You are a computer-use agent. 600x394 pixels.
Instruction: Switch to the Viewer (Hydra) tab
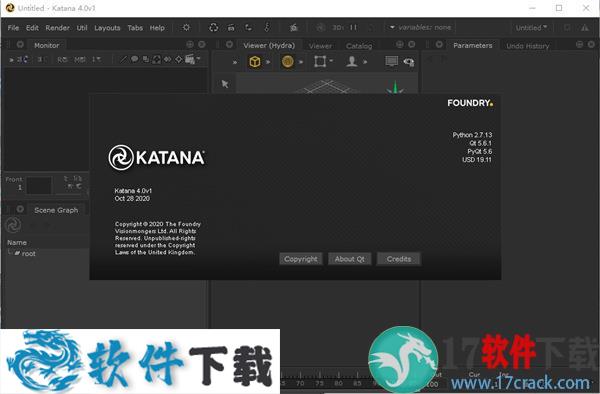(269, 45)
